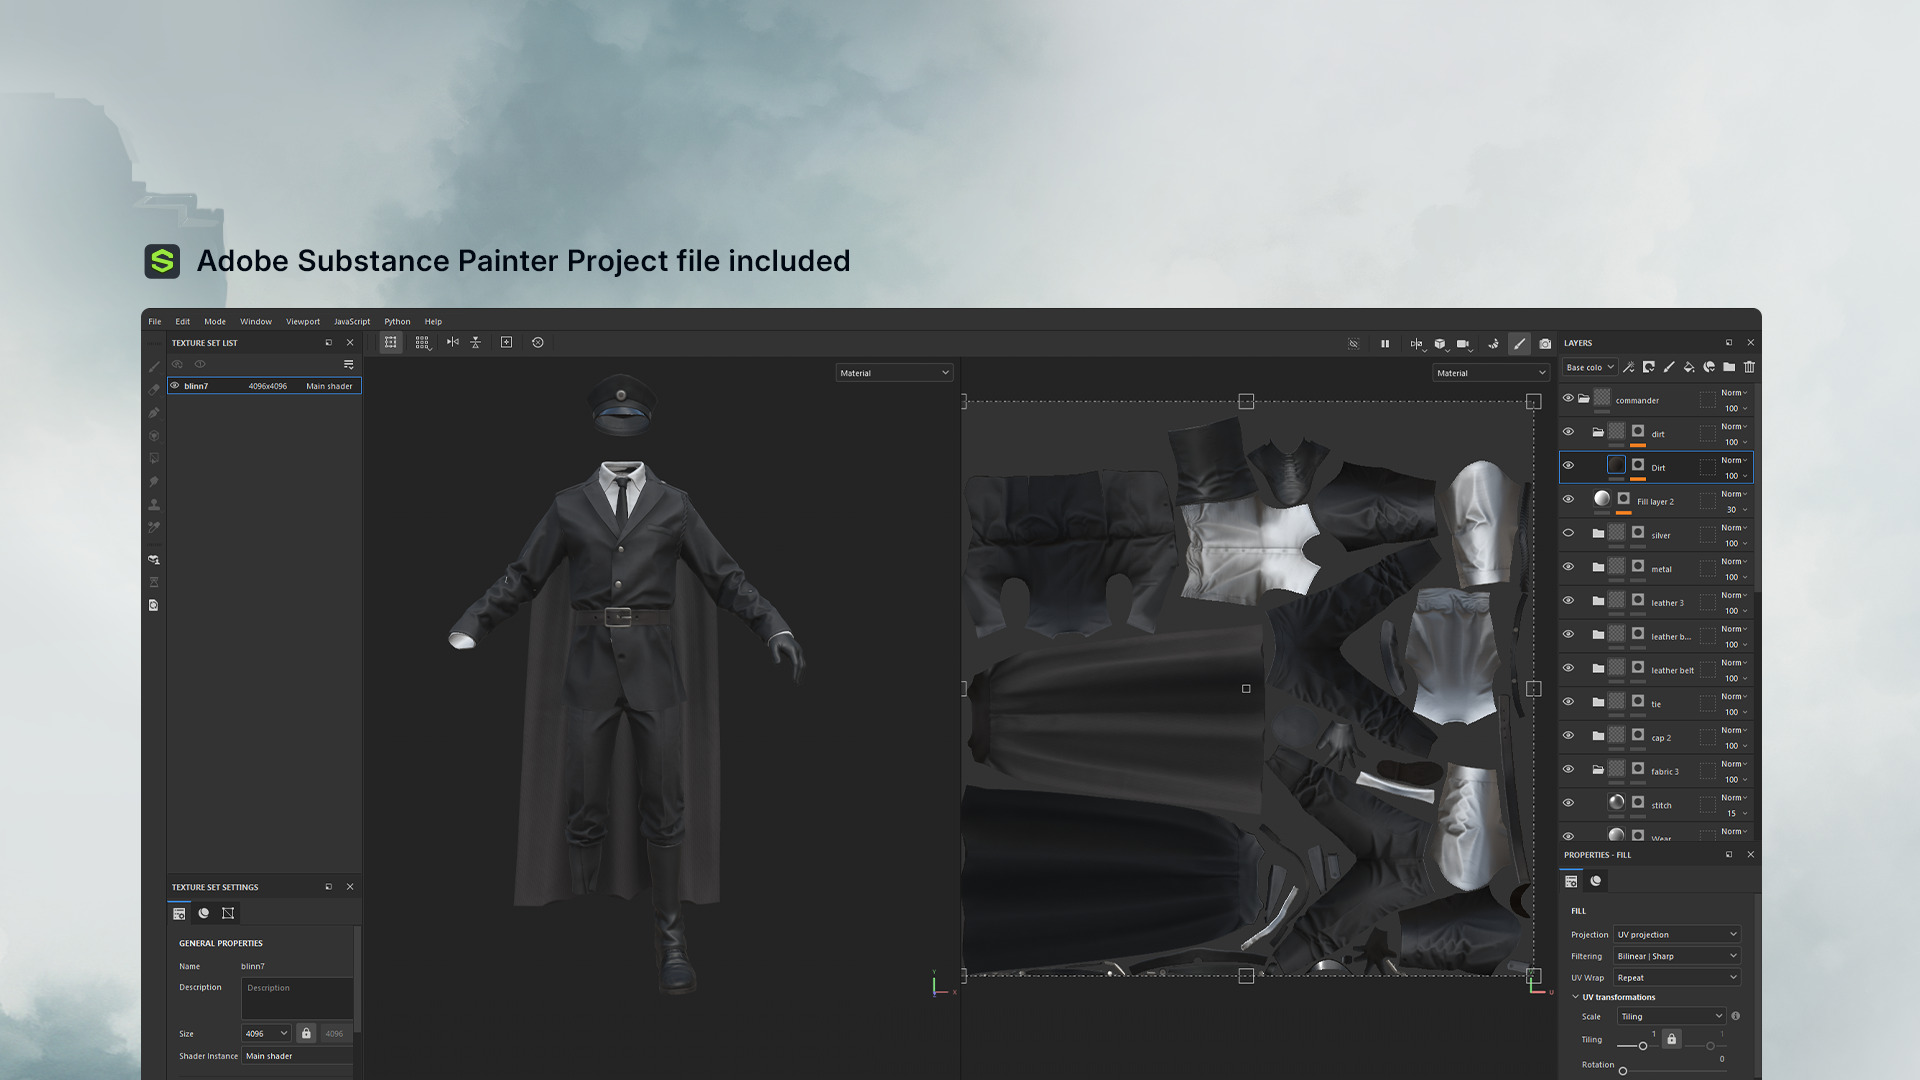Click the Description text field
The height and width of the screenshot is (1080, 1920).
tap(297, 999)
